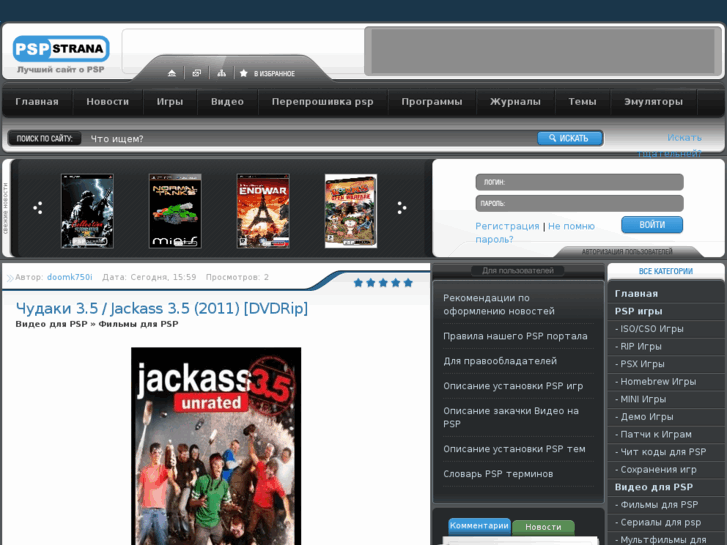This screenshot has height=545, width=727.
Task: Open Перепрошивка psp menu item
Action: pos(323,102)
